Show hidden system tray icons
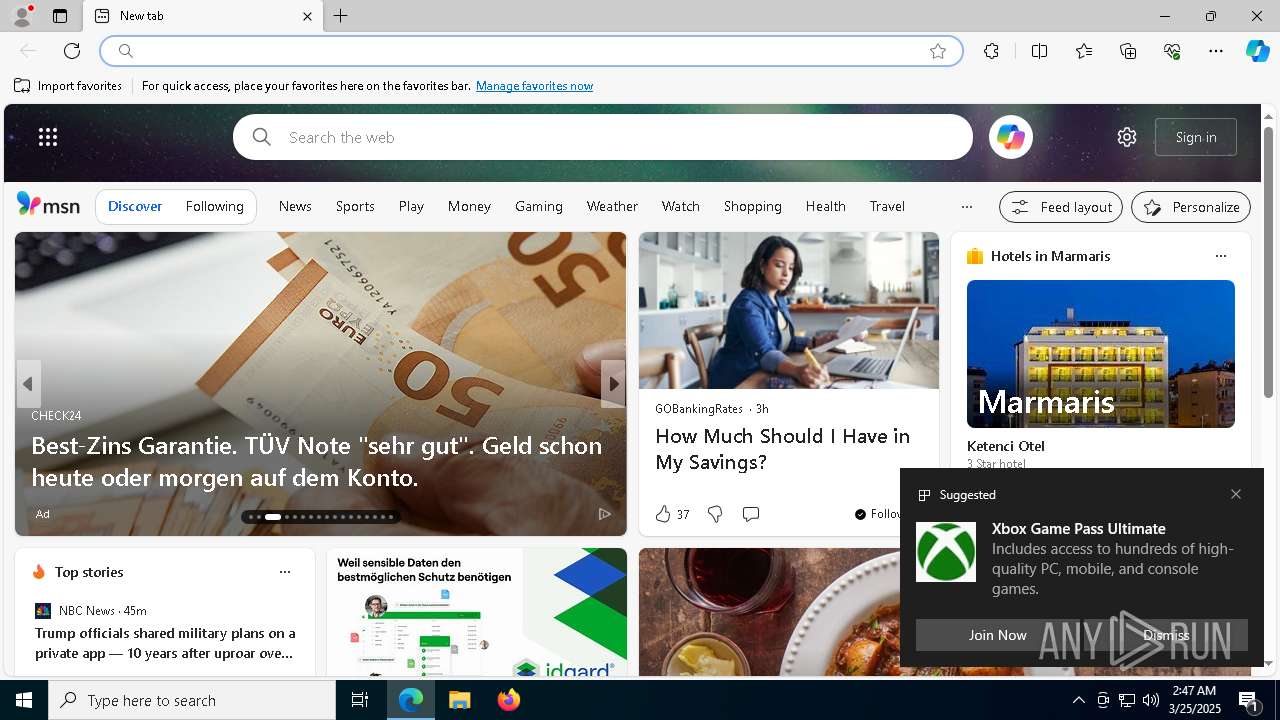1280x720 pixels. point(1078,700)
